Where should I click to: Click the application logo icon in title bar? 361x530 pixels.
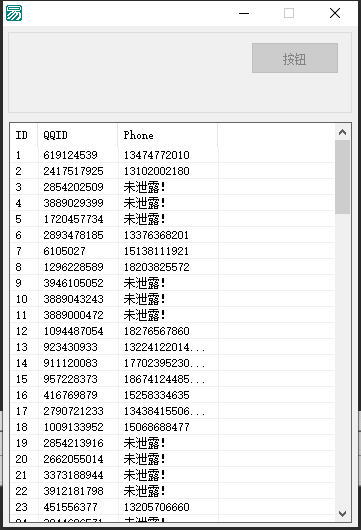[x=14, y=13]
